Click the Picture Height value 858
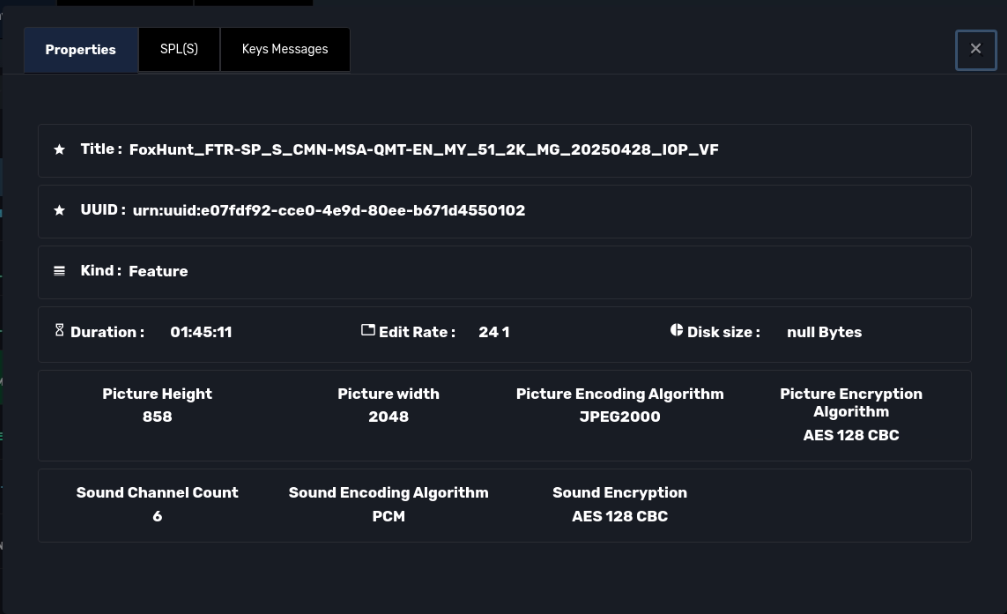The height and width of the screenshot is (614, 1007). tap(157, 417)
